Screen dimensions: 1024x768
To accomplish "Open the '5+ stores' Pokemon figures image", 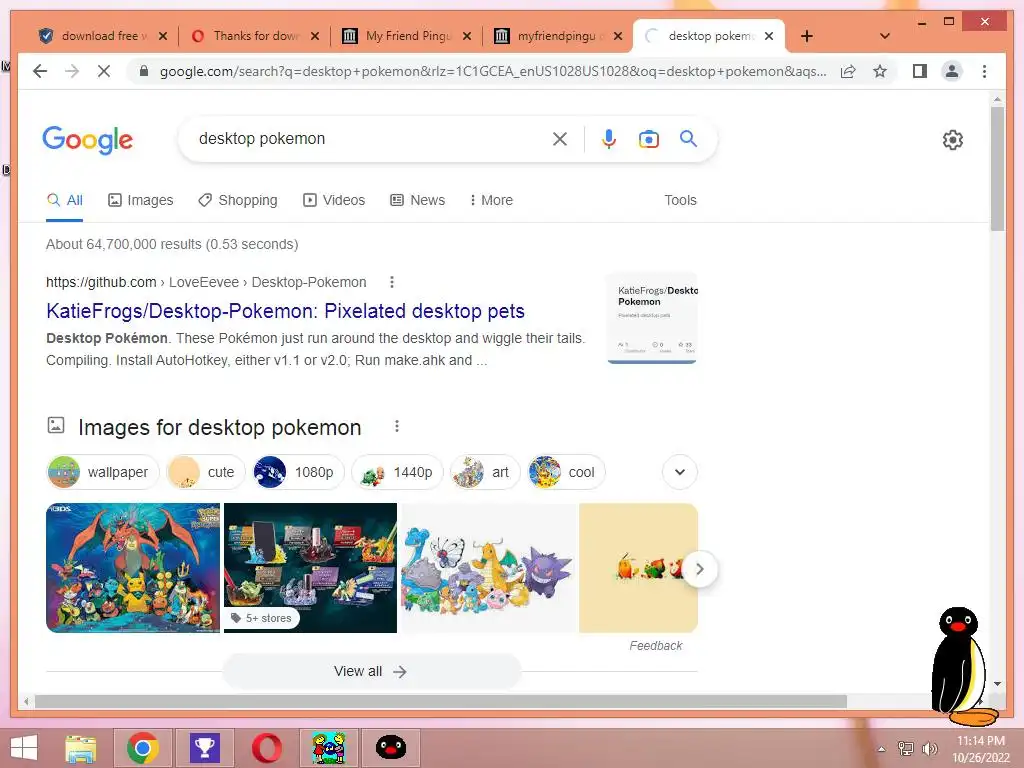I will [x=310, y=568].
